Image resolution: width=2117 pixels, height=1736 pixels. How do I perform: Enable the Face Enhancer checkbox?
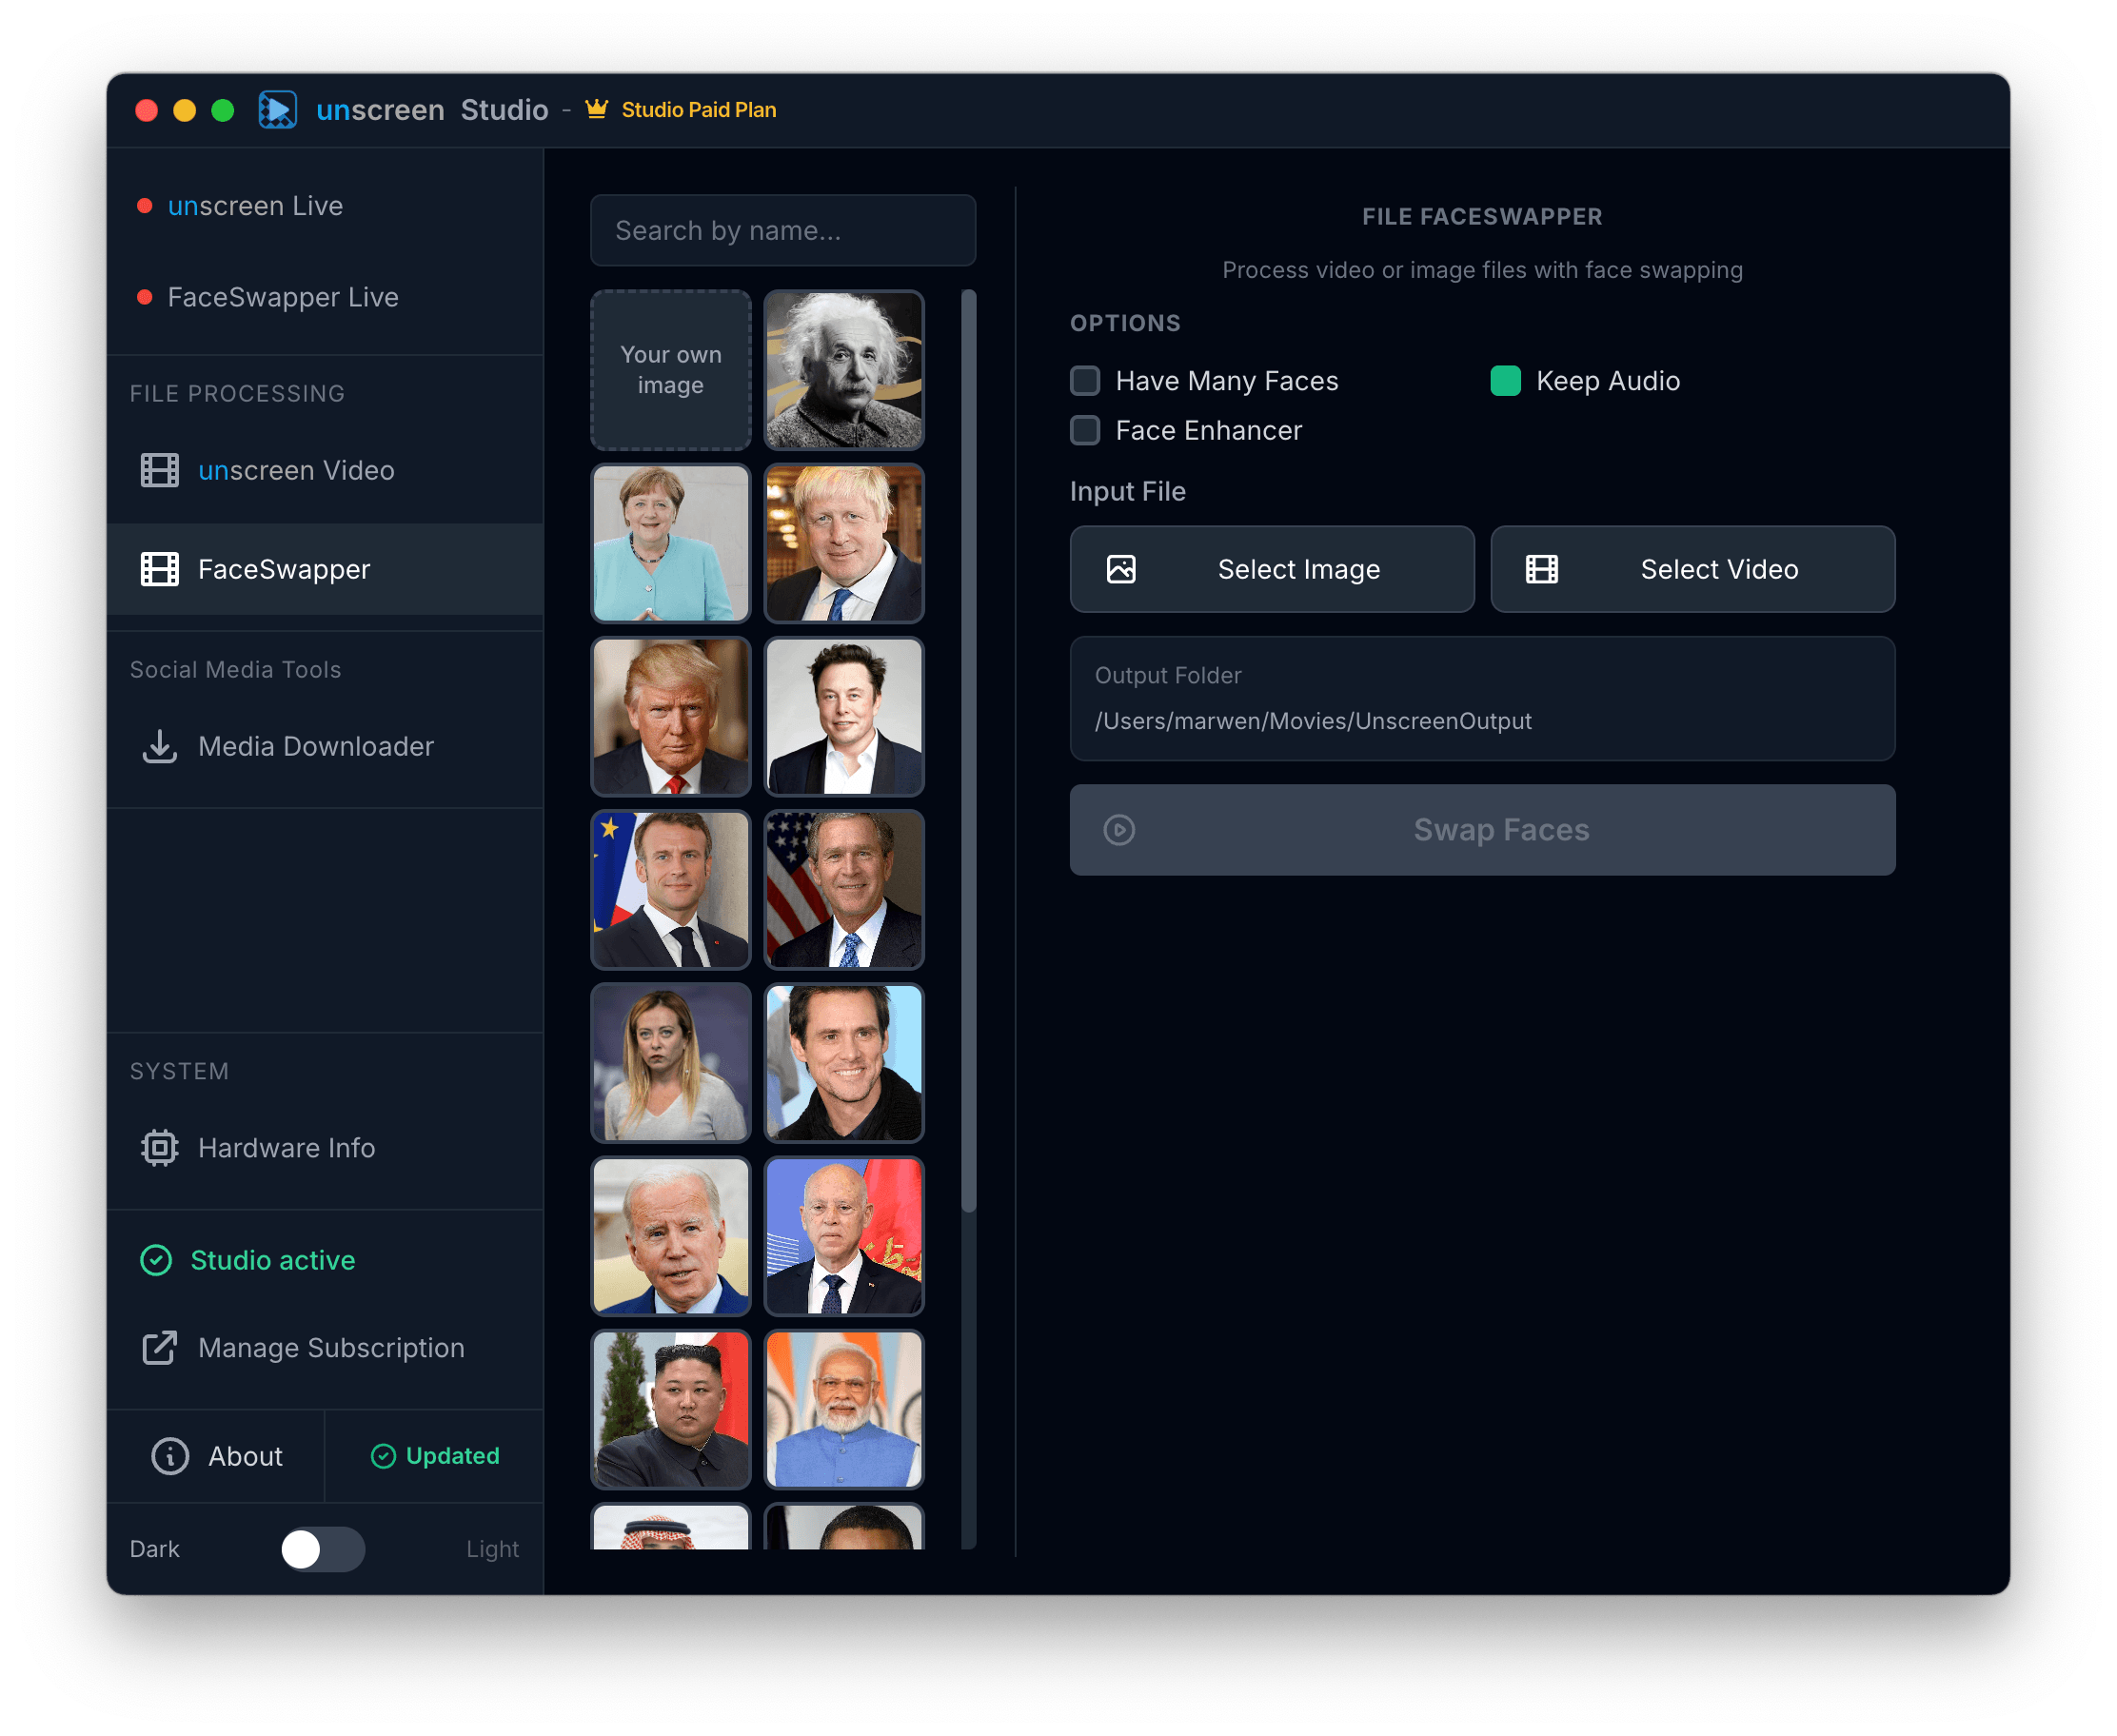[1084, 431]
